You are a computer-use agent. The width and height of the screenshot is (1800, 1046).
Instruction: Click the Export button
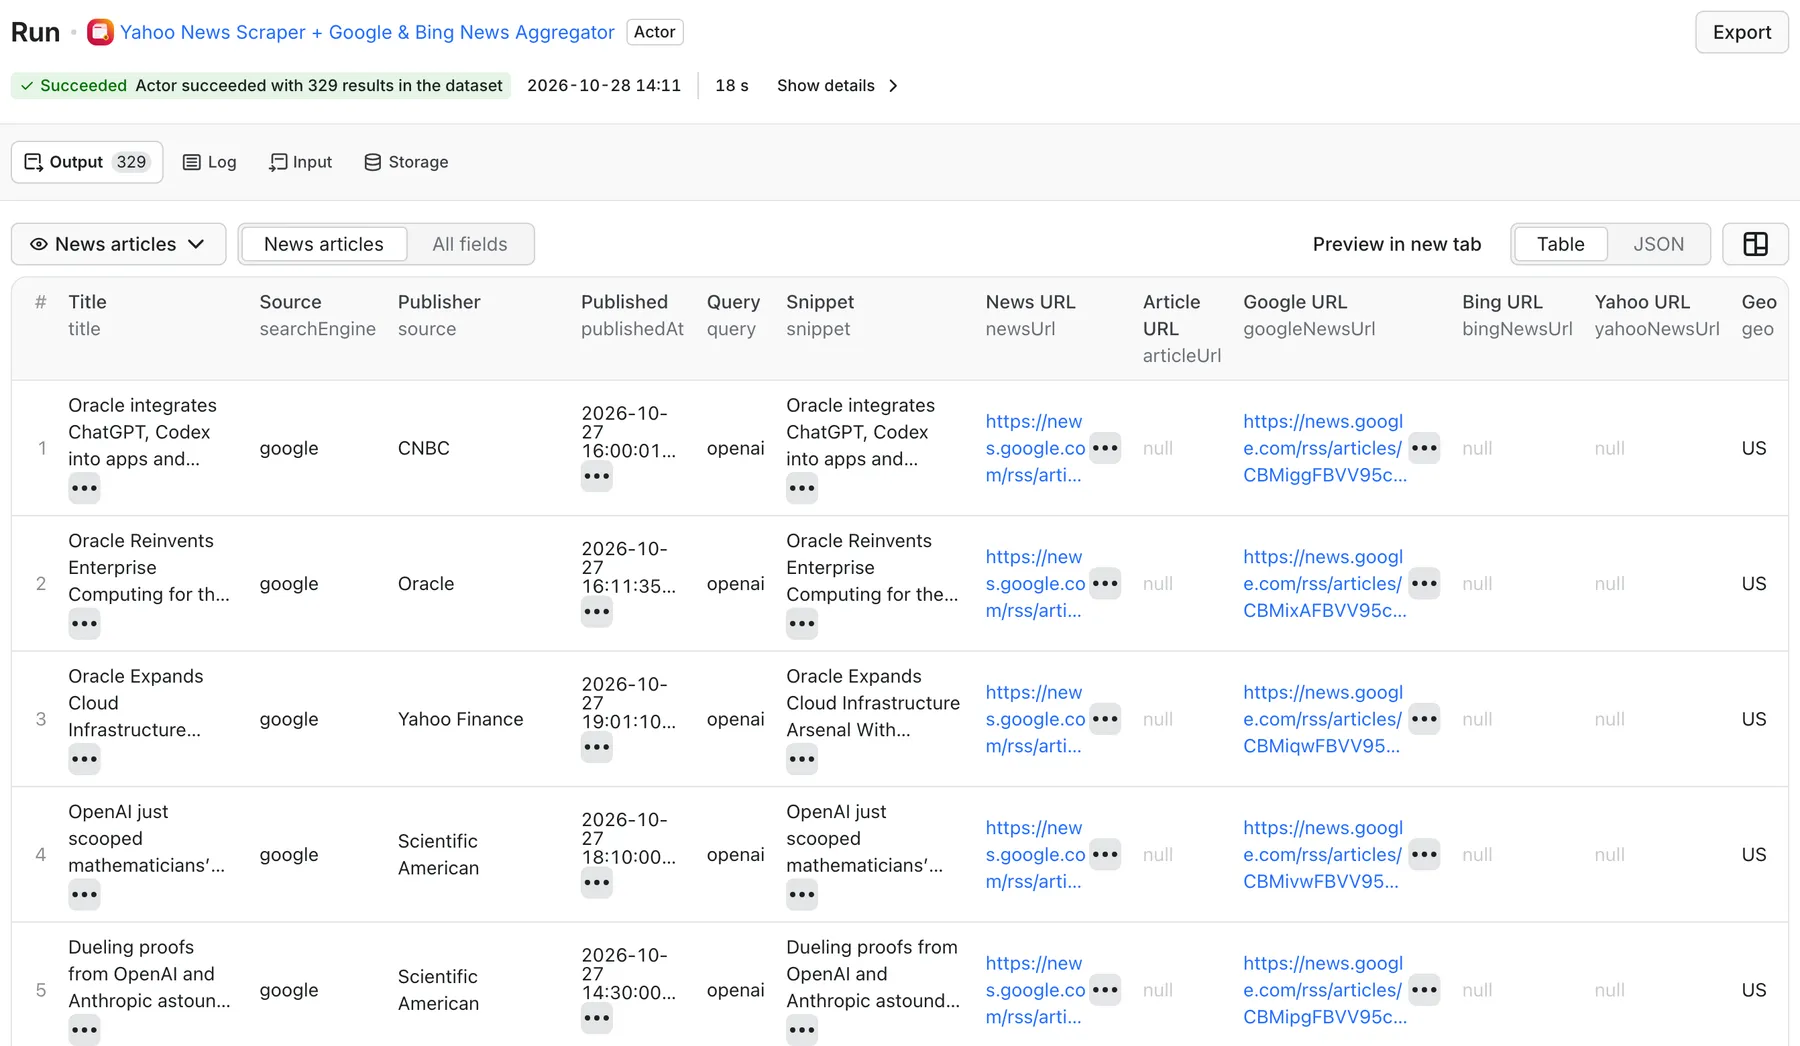(x=1742, y=32)
